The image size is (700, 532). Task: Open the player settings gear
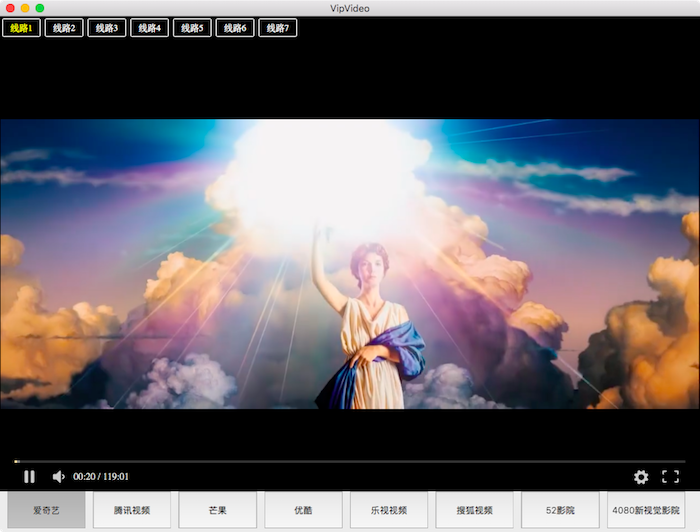(641, 477)
